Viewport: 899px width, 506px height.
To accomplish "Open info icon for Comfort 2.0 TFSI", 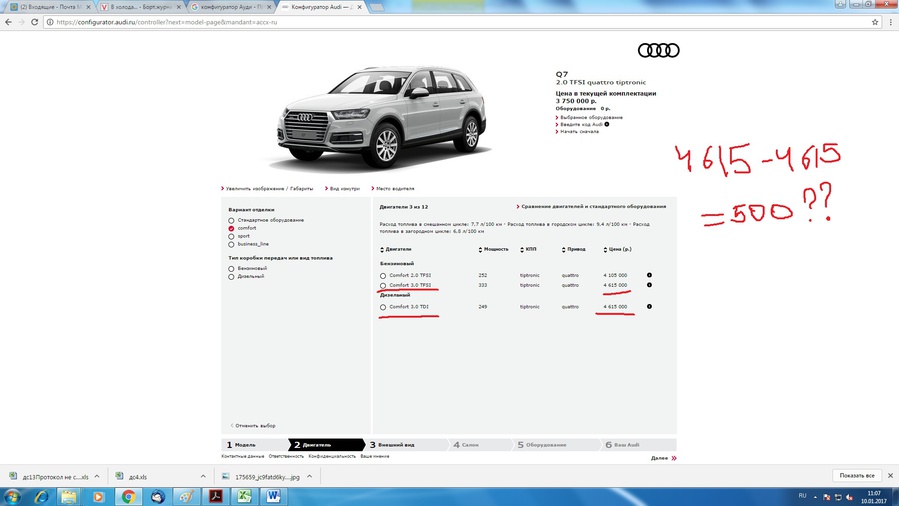I will (x=649, y=275).
